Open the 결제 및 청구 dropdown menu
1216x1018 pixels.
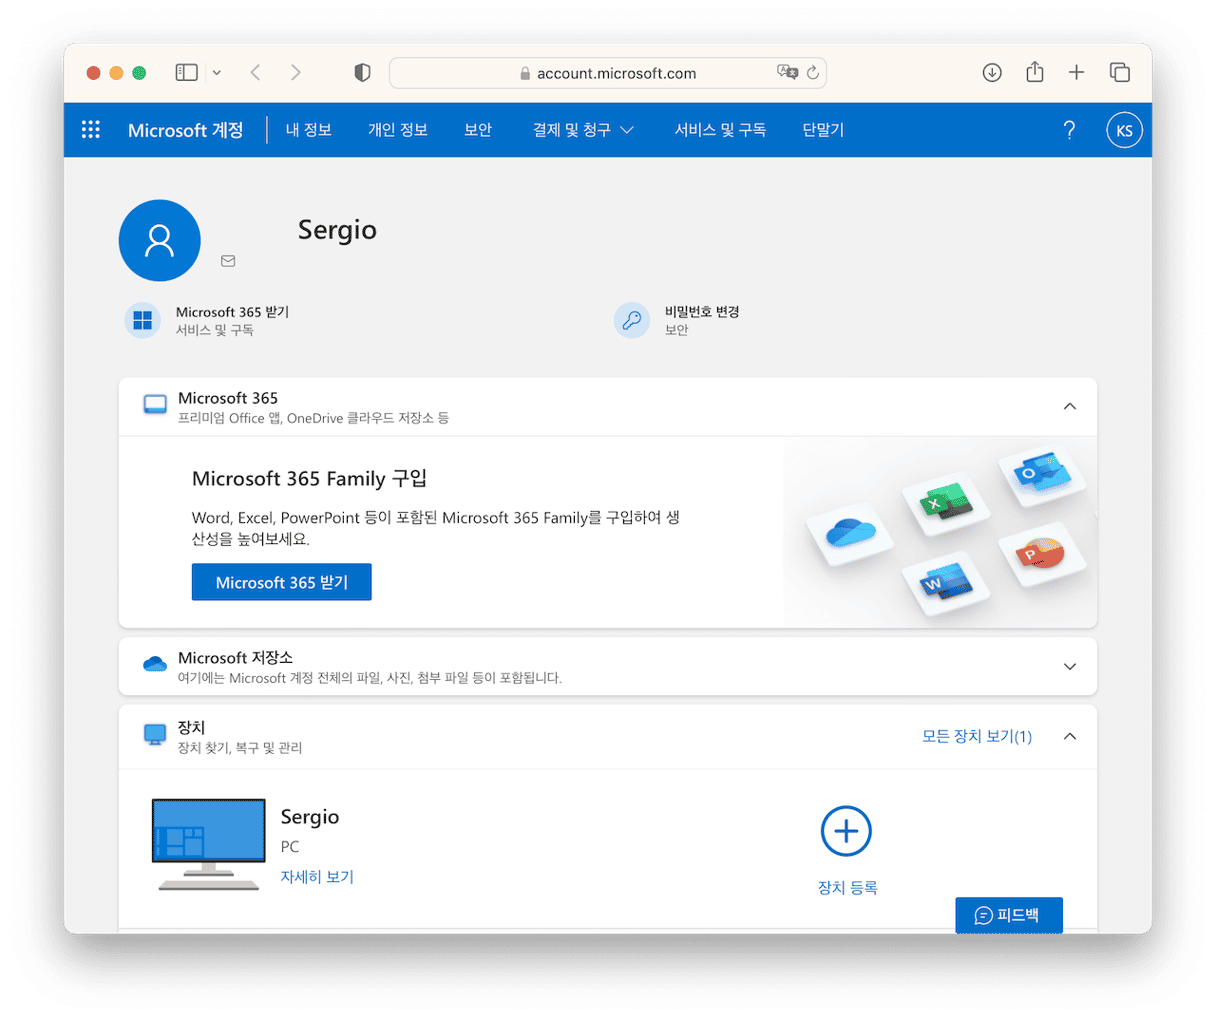point(583,130)
